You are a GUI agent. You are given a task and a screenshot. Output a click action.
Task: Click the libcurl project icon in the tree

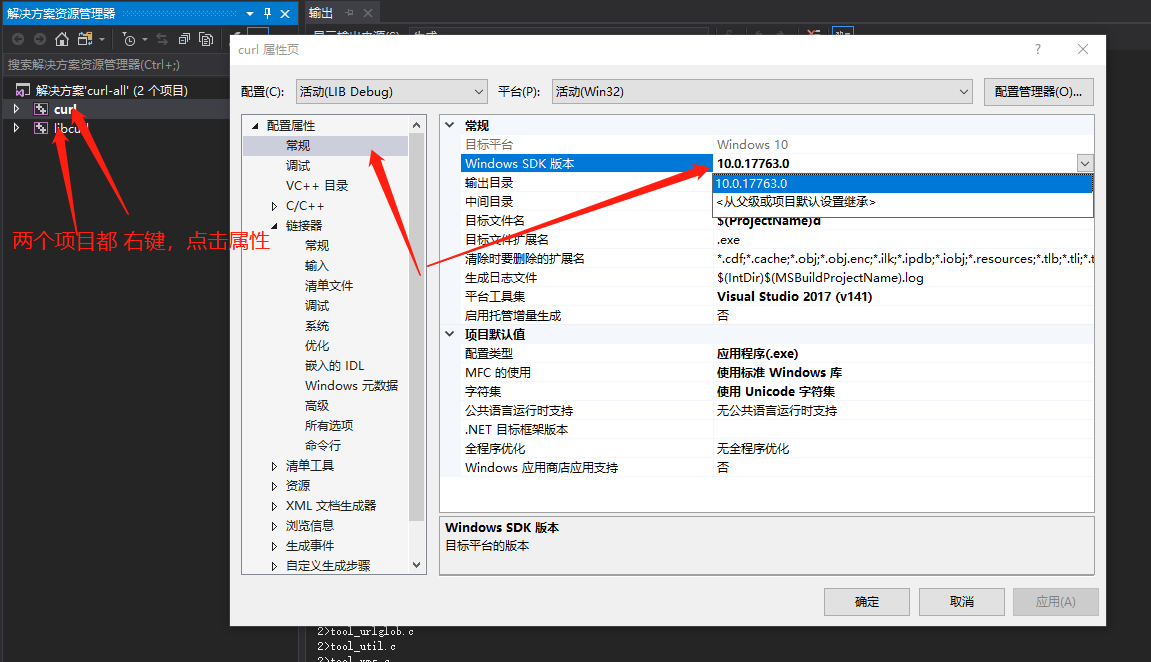tap(41, 128)
